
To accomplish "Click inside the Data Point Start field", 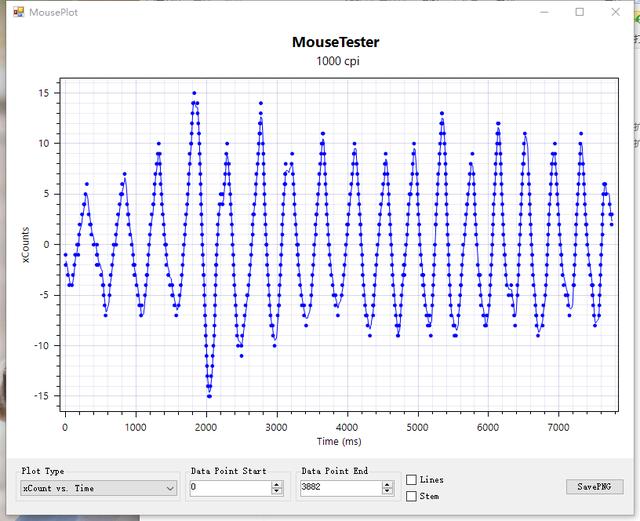I will 228,488.
